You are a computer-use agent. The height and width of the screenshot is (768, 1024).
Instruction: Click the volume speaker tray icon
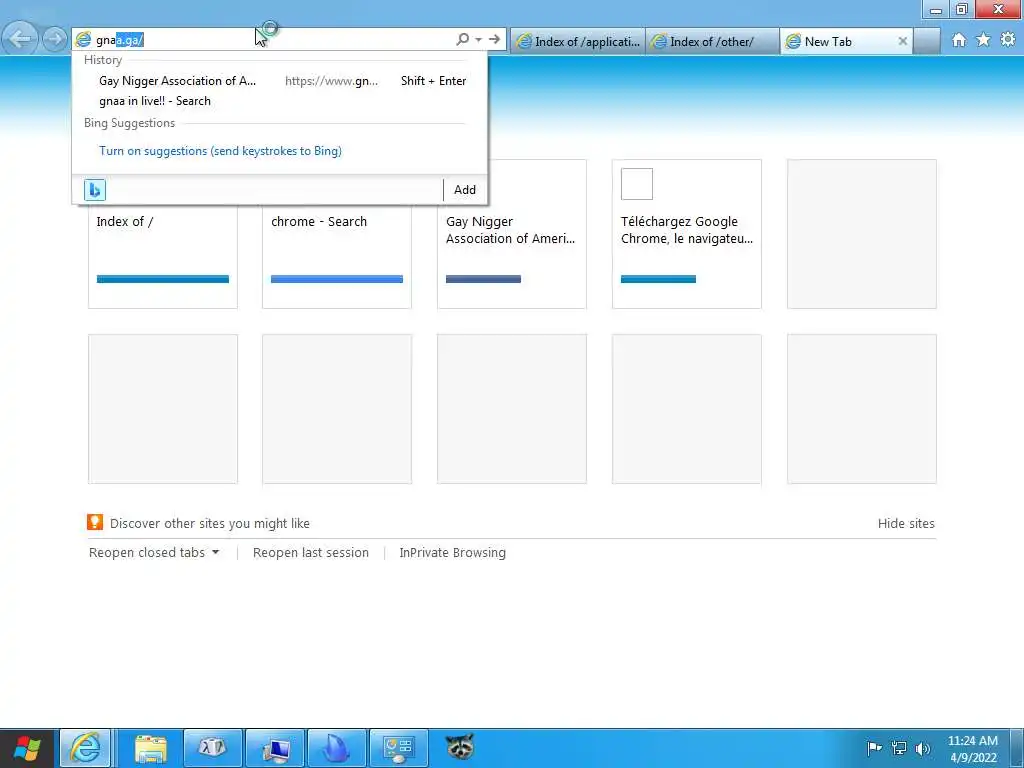[x=923, y=748]
